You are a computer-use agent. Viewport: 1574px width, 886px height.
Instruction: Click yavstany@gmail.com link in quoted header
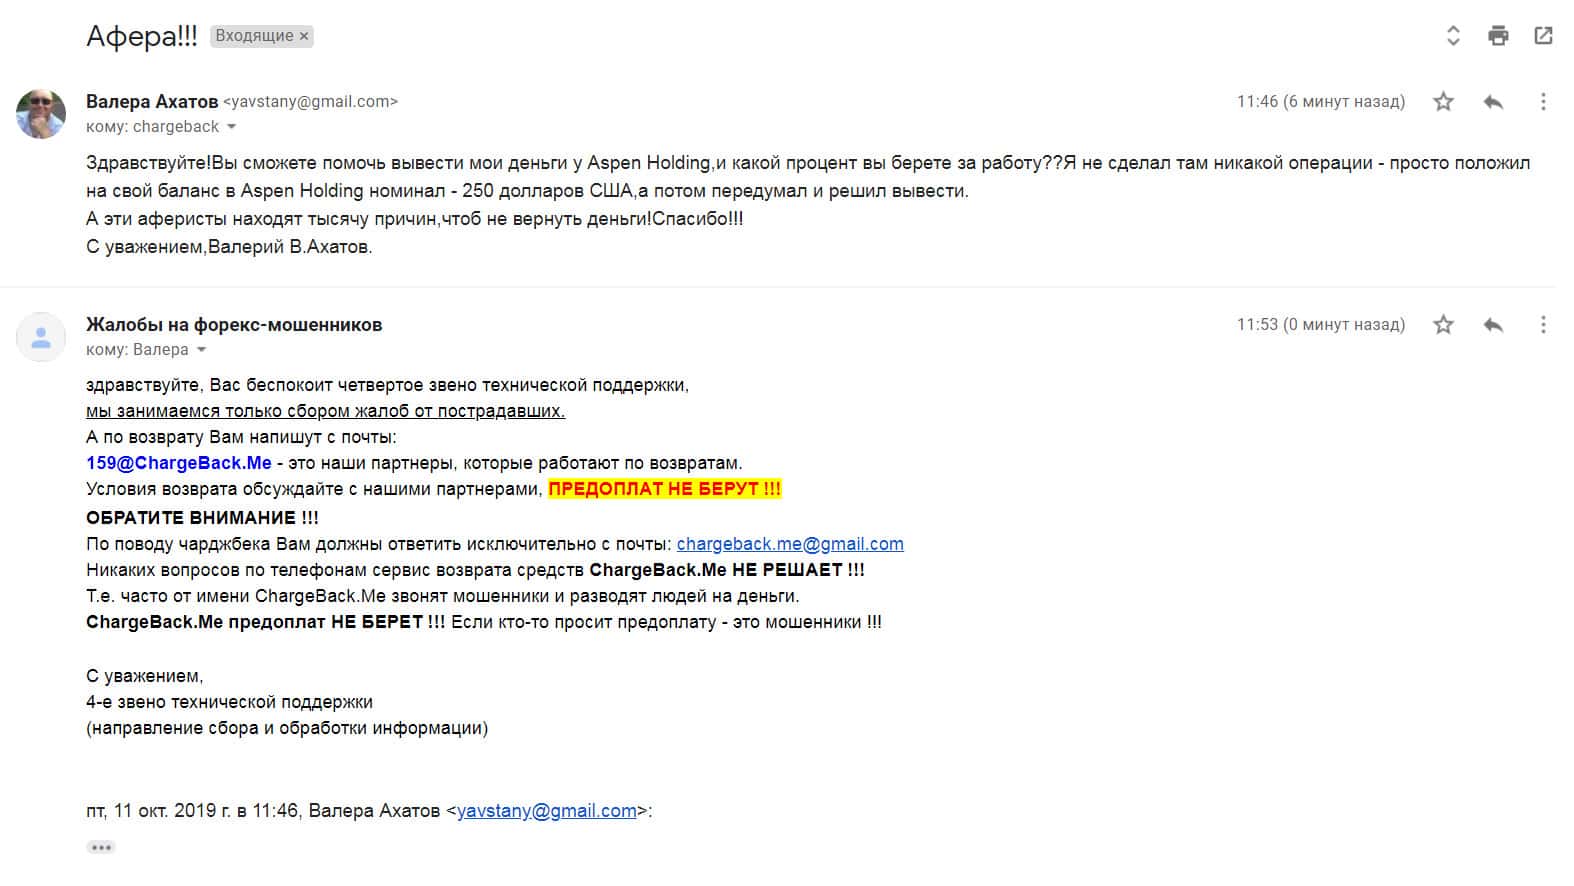546,811
